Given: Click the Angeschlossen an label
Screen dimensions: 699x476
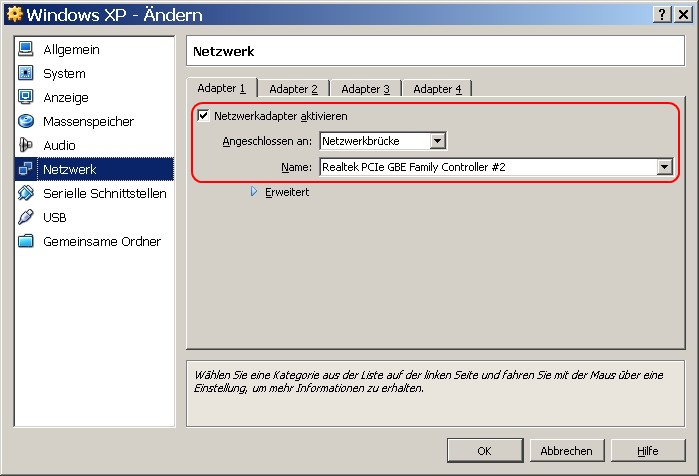Looking at the screenshot, I should pos(267,141).
